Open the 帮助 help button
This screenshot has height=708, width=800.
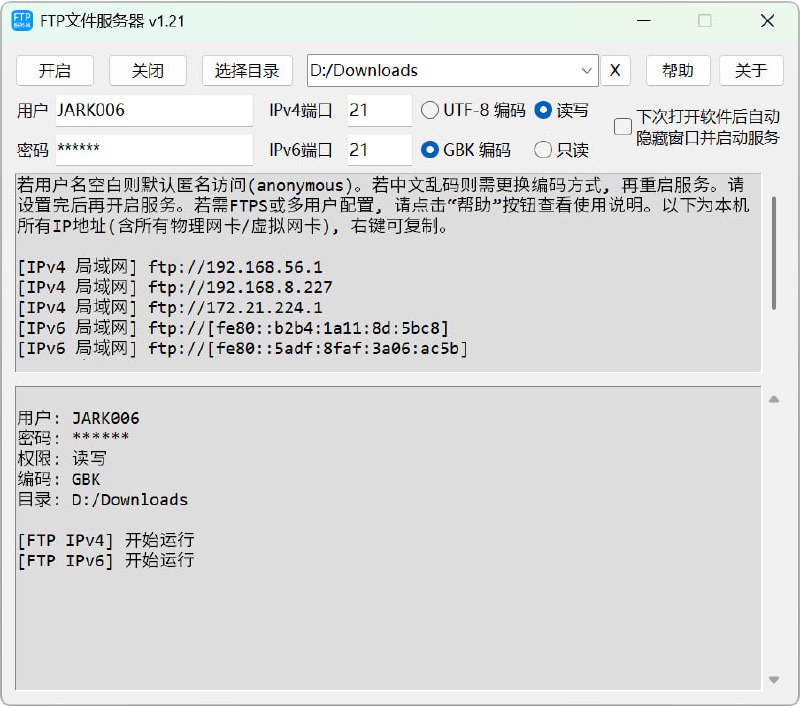pyautogui.click(x=677, y=70)
